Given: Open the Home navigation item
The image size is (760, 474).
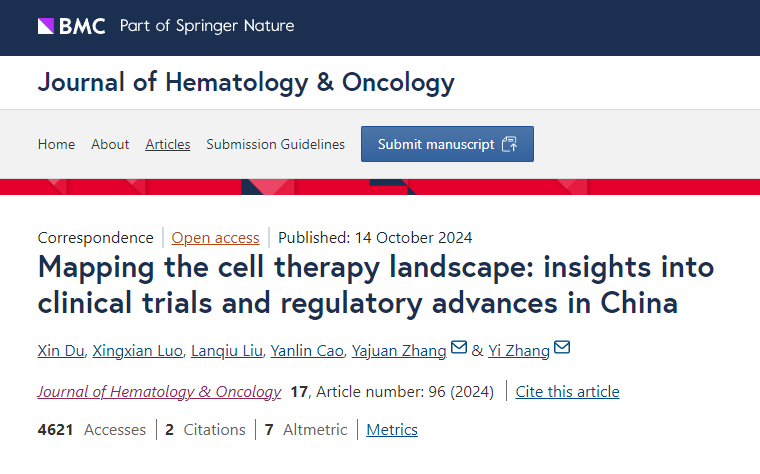Looking at the screenshot, I should (56, 144).
